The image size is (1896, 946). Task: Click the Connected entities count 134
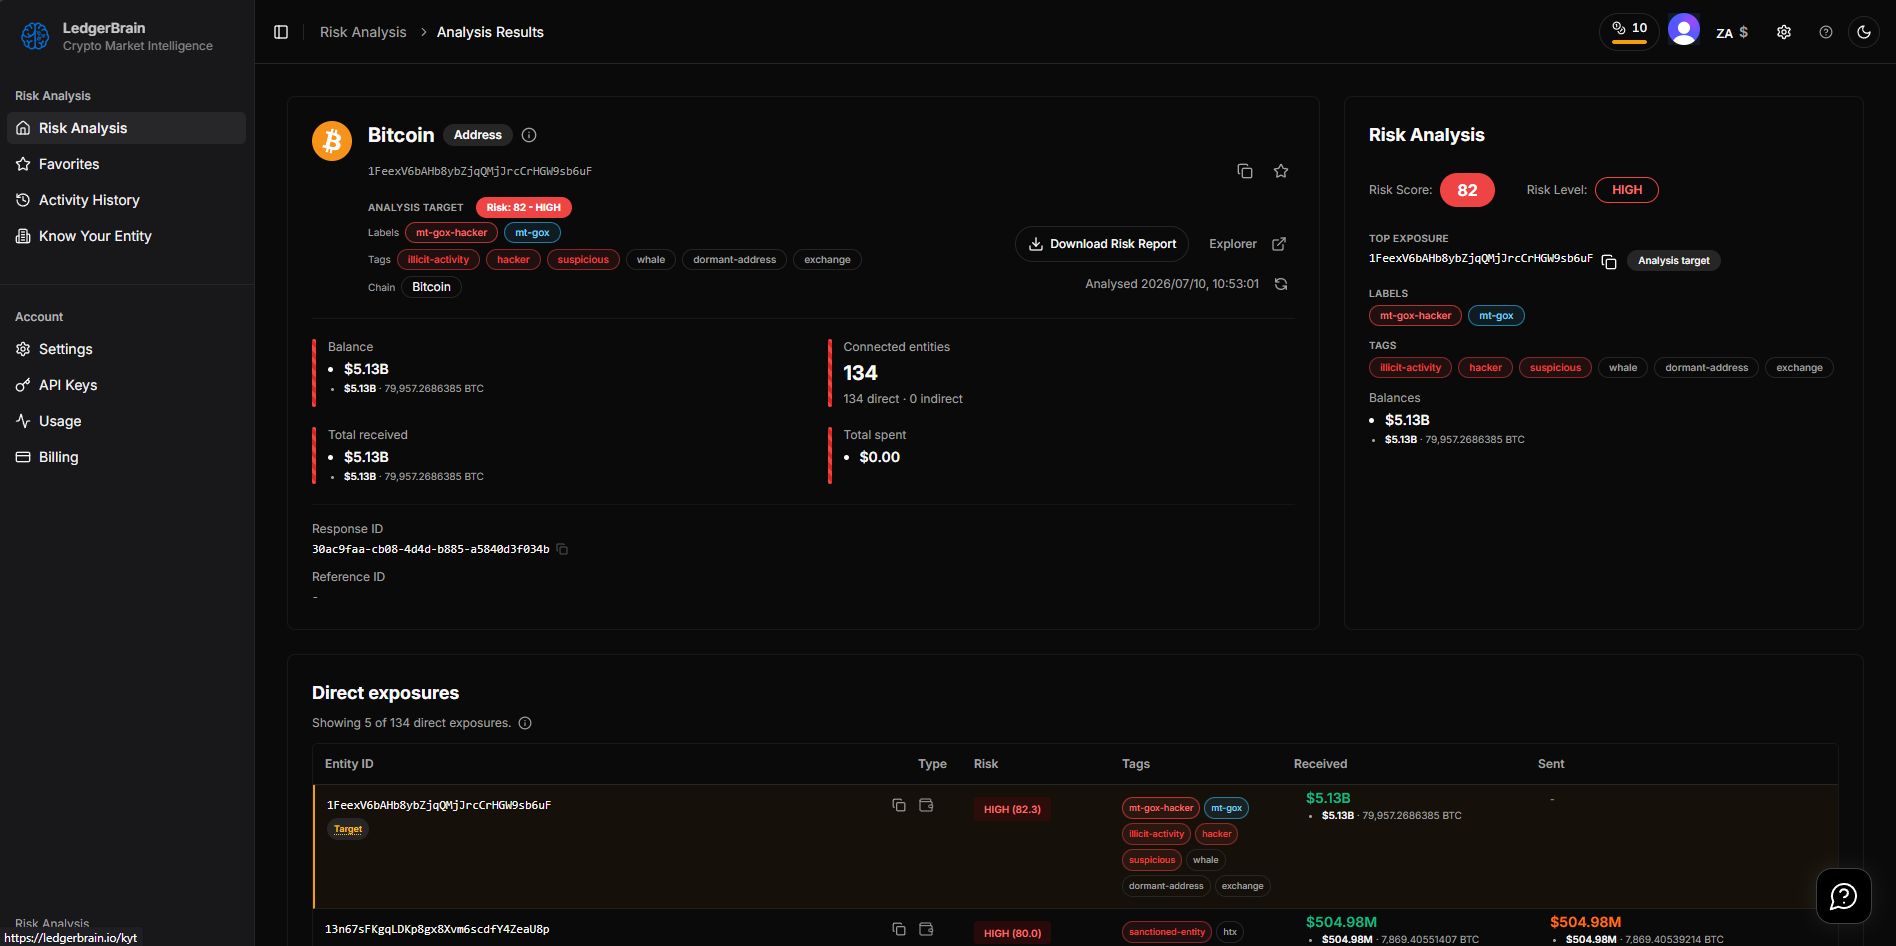coord(860,373)
